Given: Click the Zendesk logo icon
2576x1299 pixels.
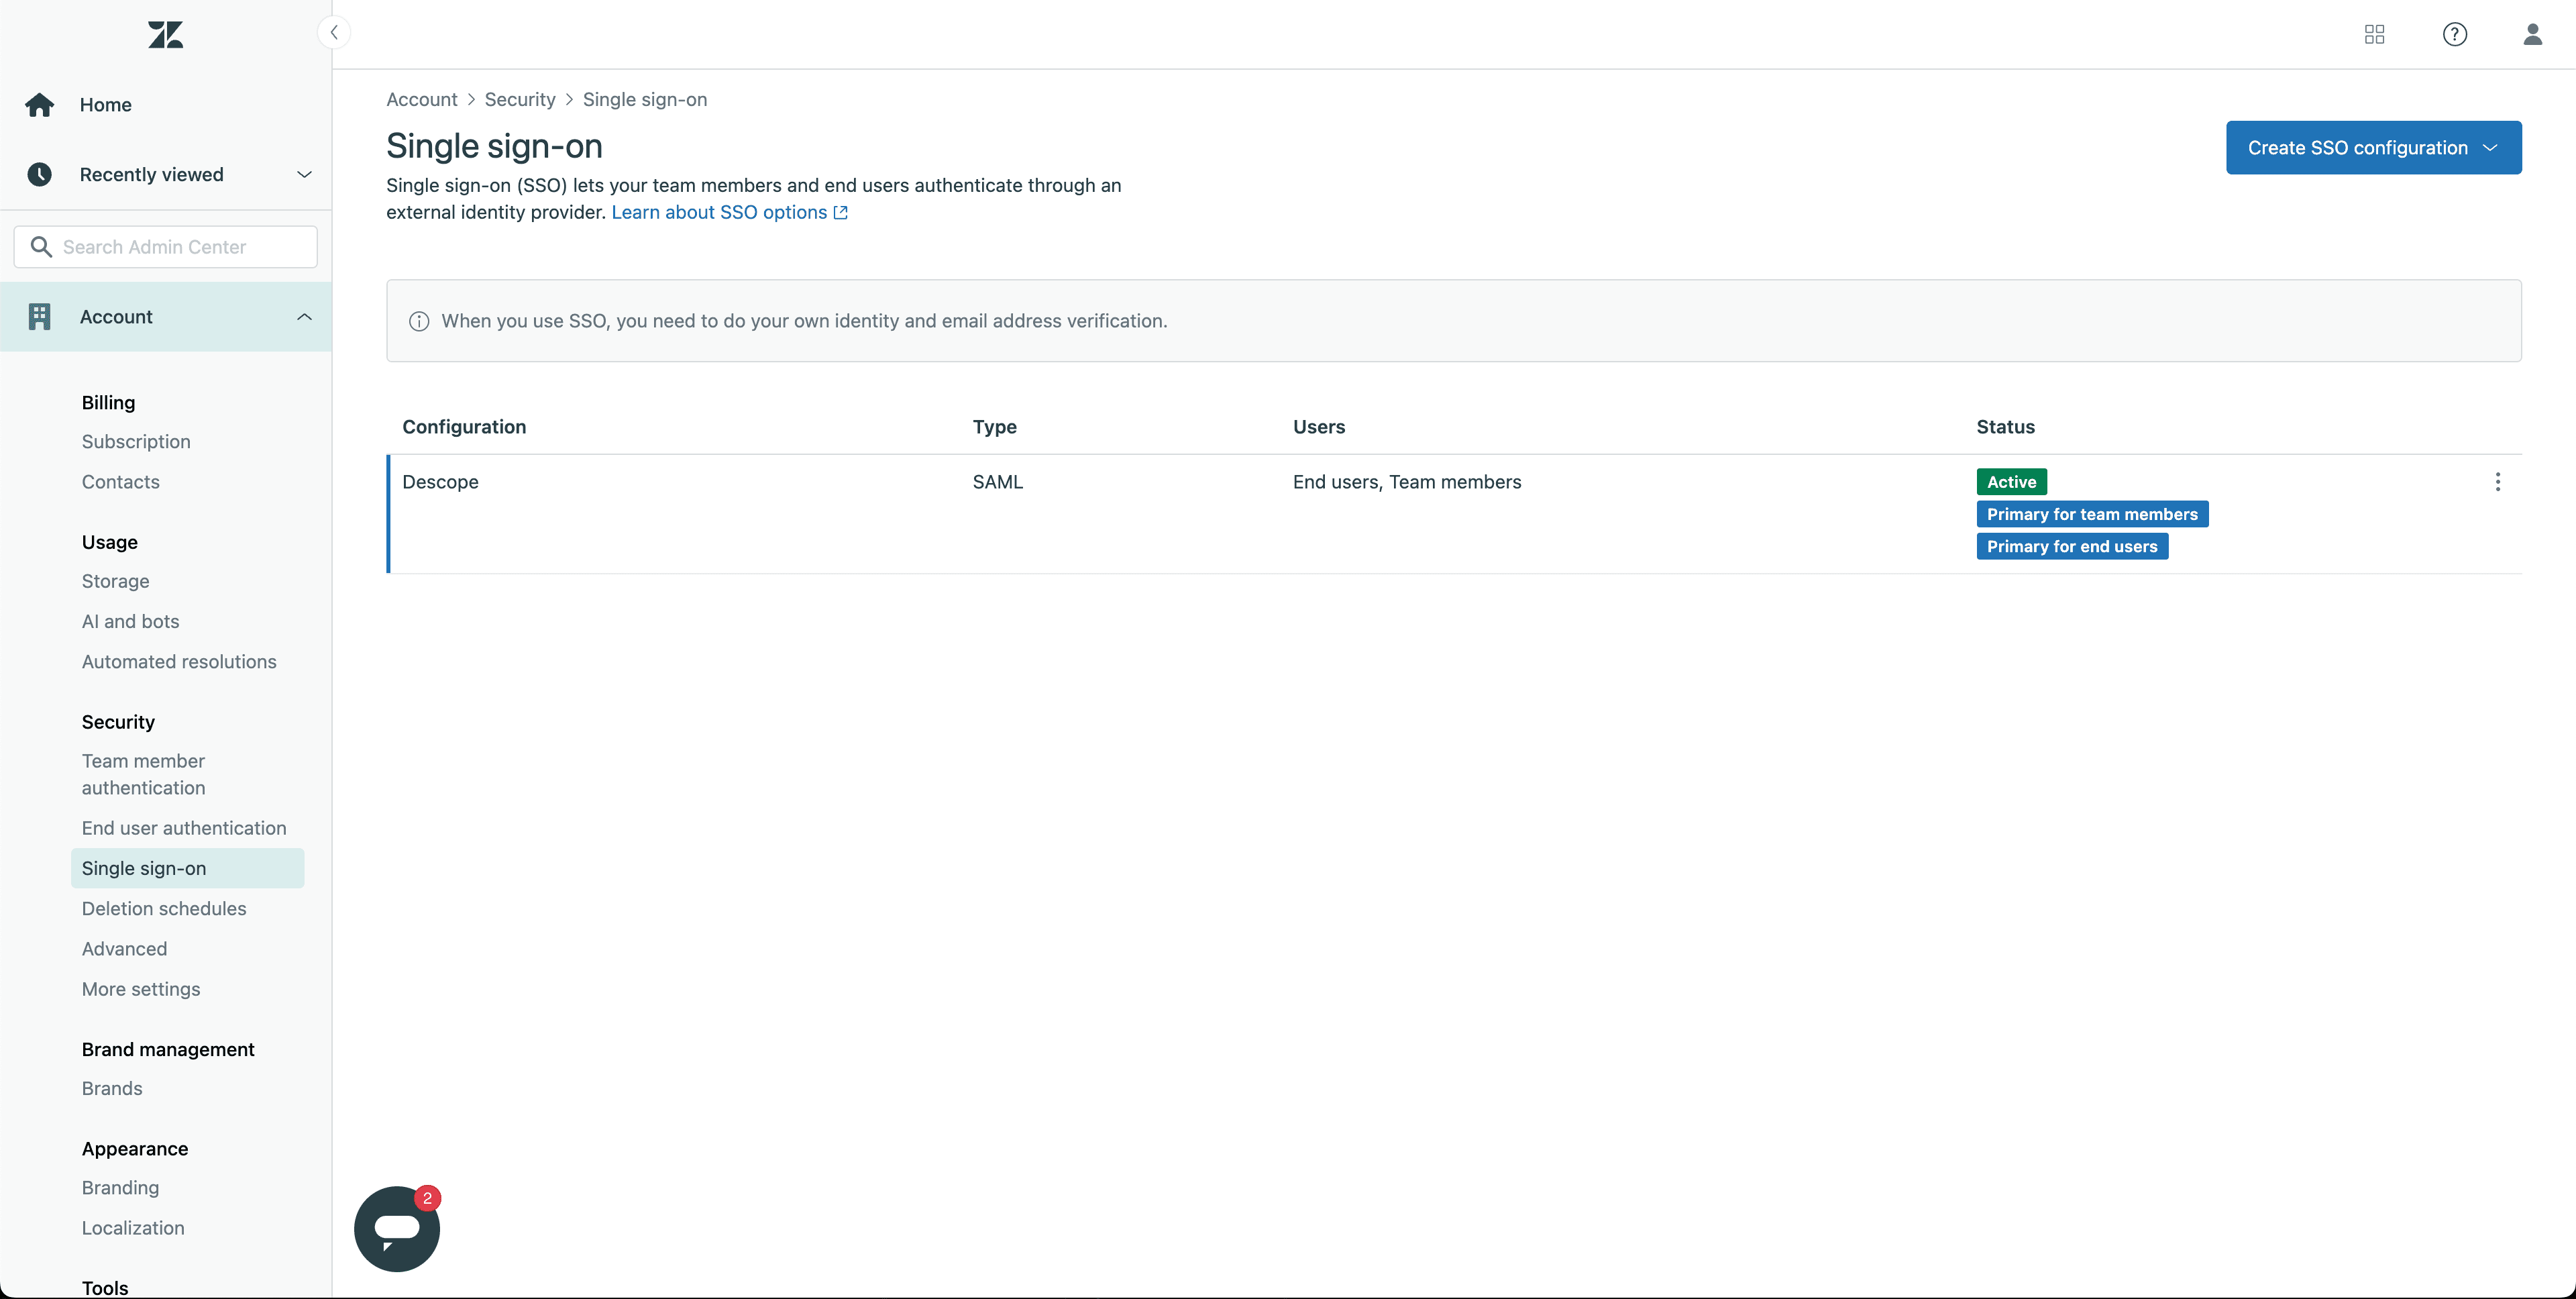Looking at the screenshot, I should click(166, 35).
